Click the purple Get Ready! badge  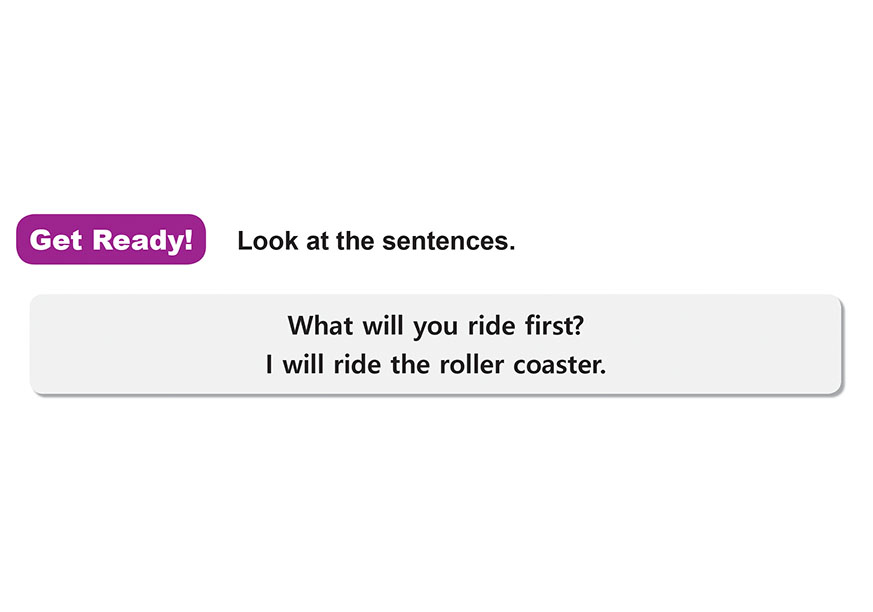click(x=111, y=240)
